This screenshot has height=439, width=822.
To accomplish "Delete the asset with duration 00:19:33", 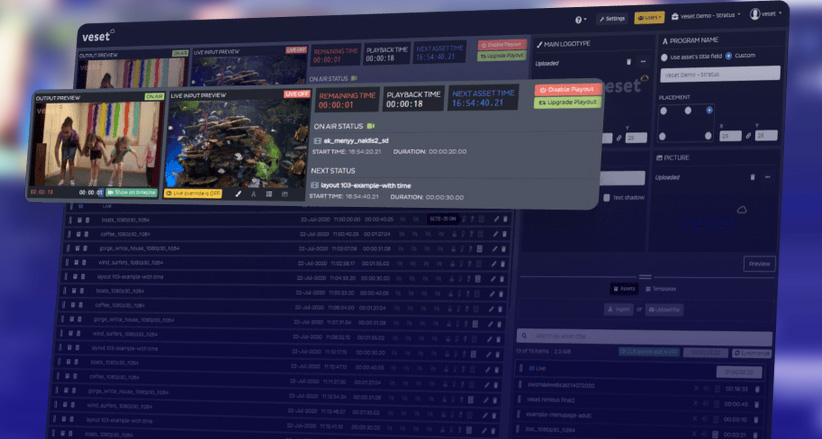I will [x=756, y=389].
